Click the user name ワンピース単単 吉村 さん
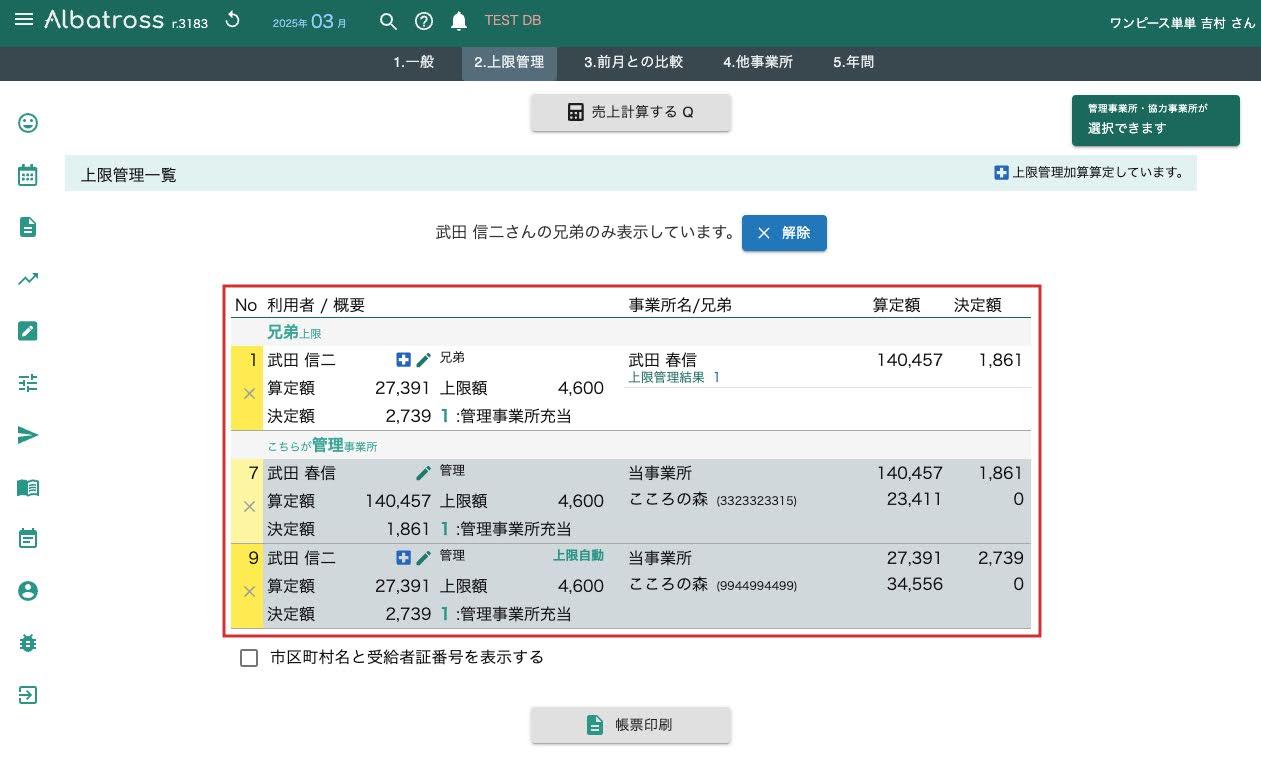This screenshot has height=771, width=1261. coord(1182,22)
